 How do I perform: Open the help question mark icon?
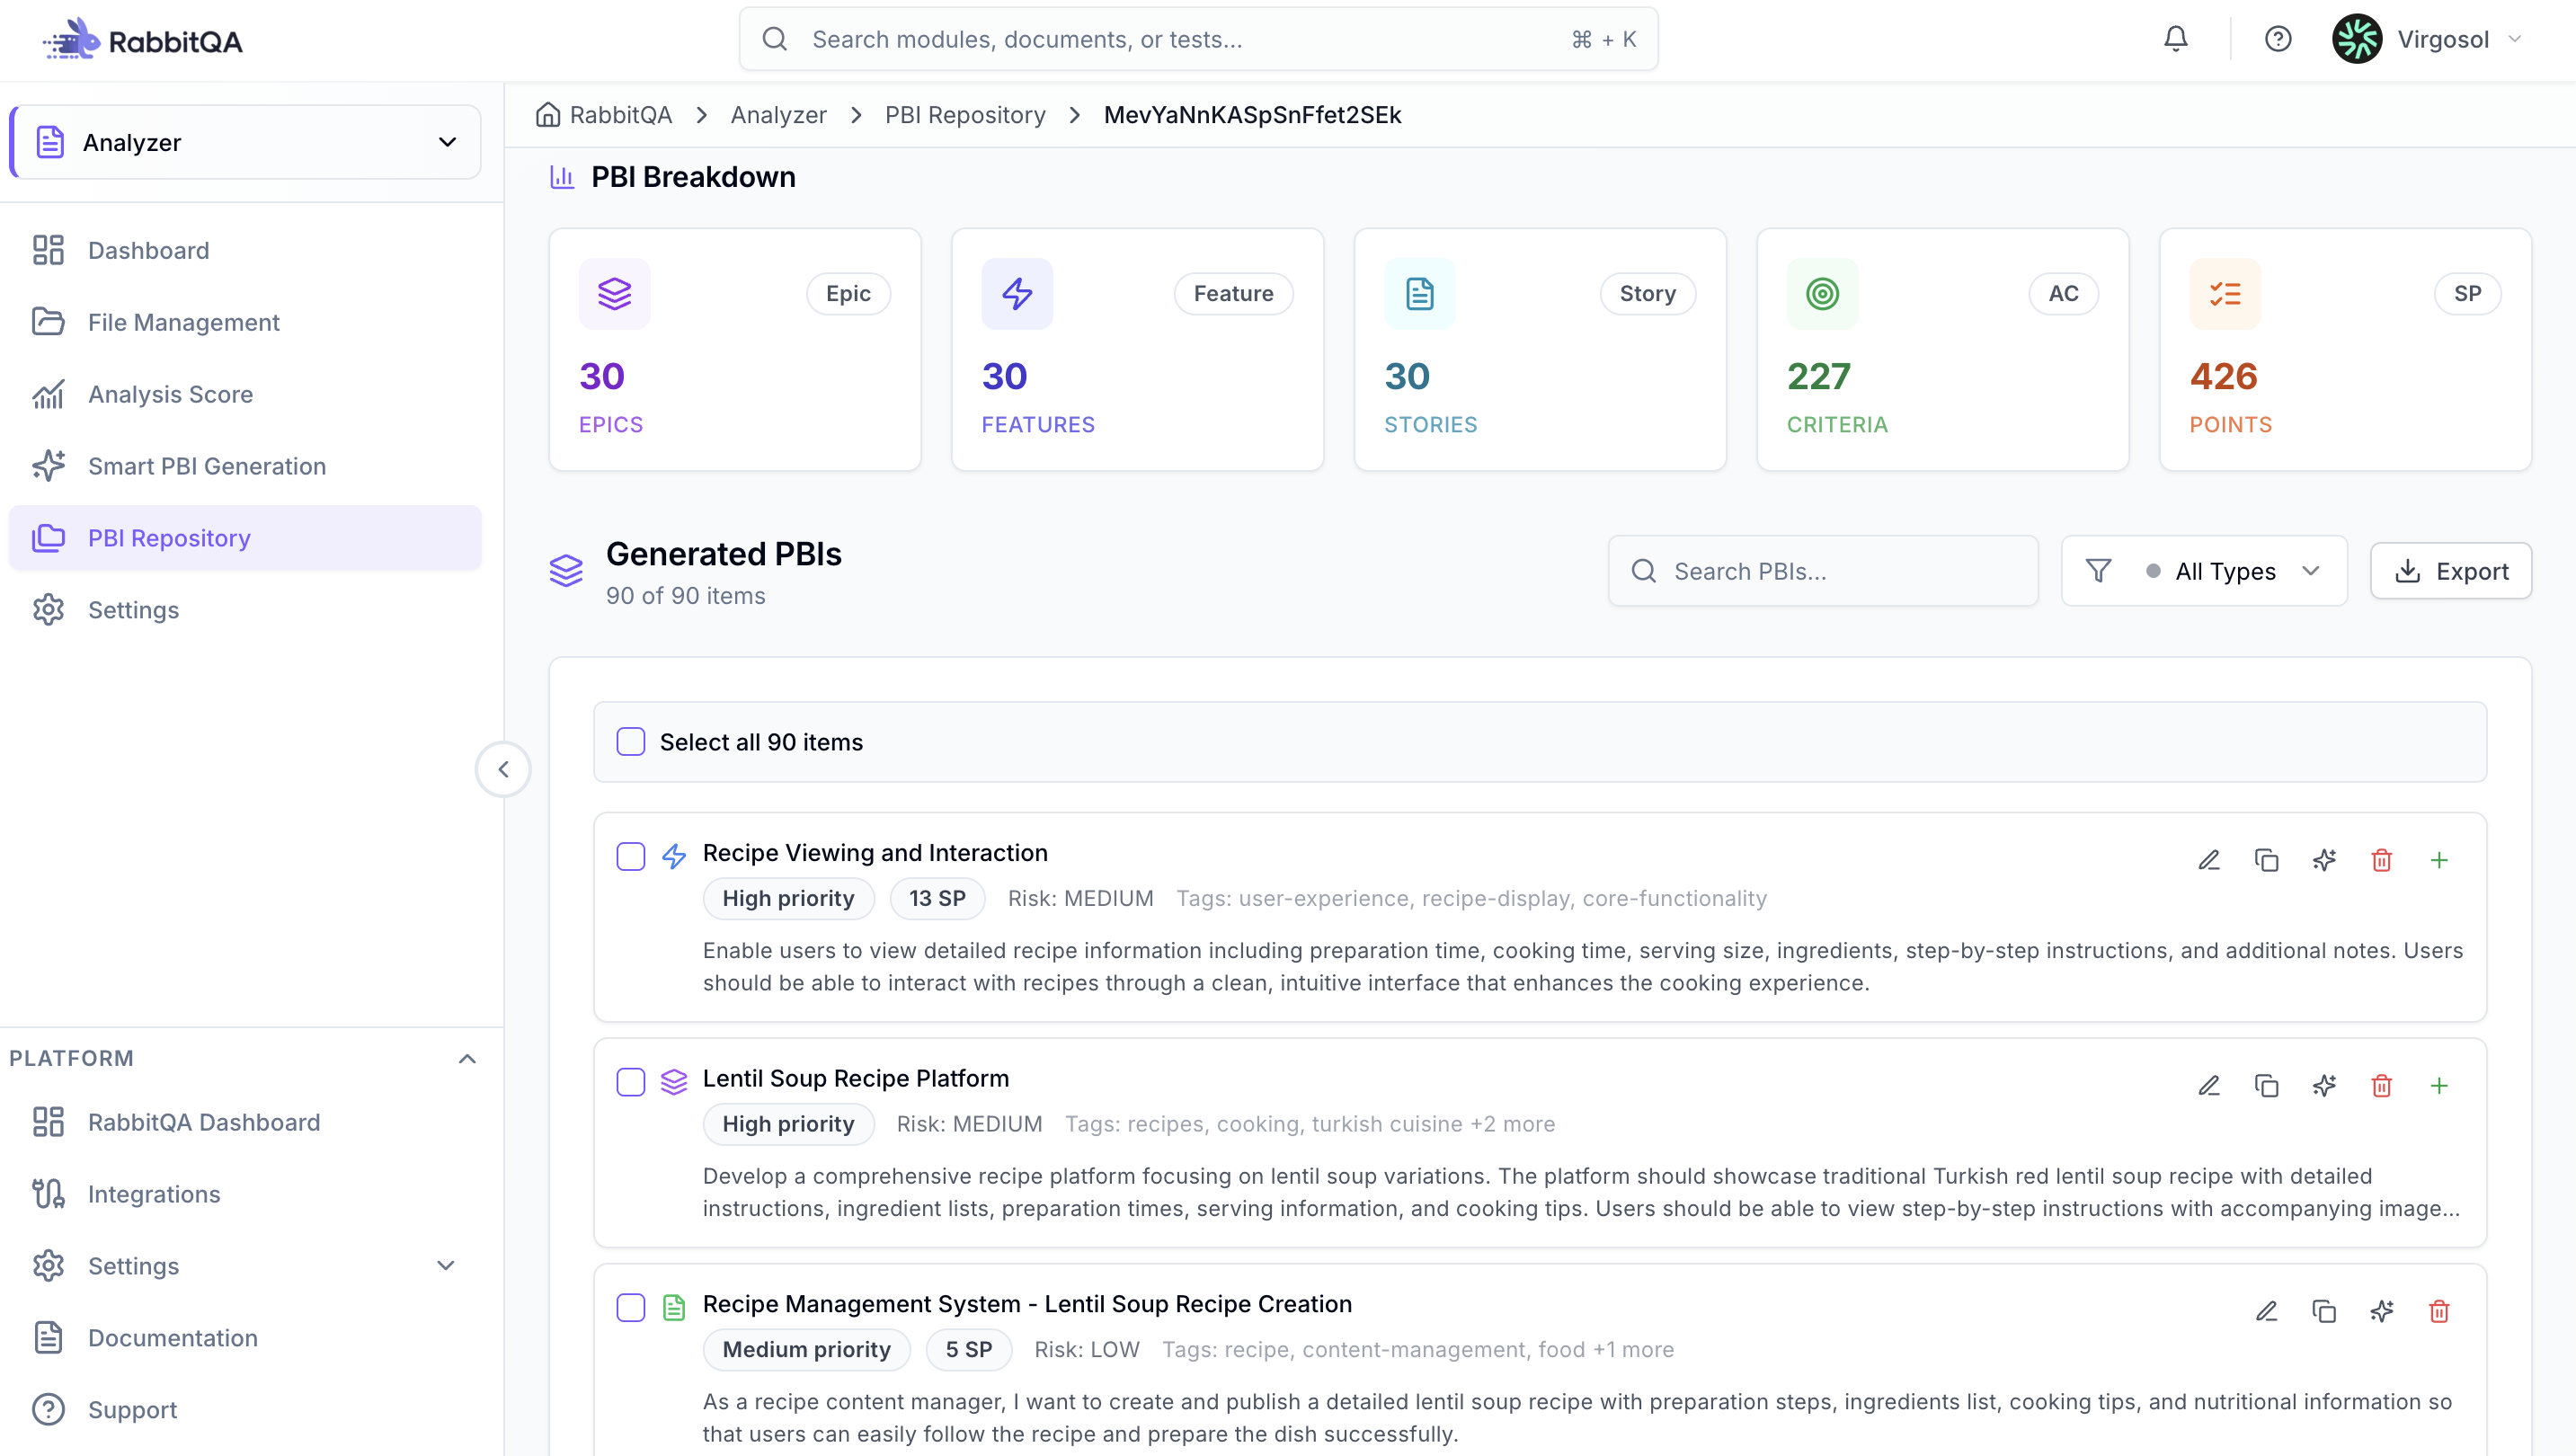2277,39
